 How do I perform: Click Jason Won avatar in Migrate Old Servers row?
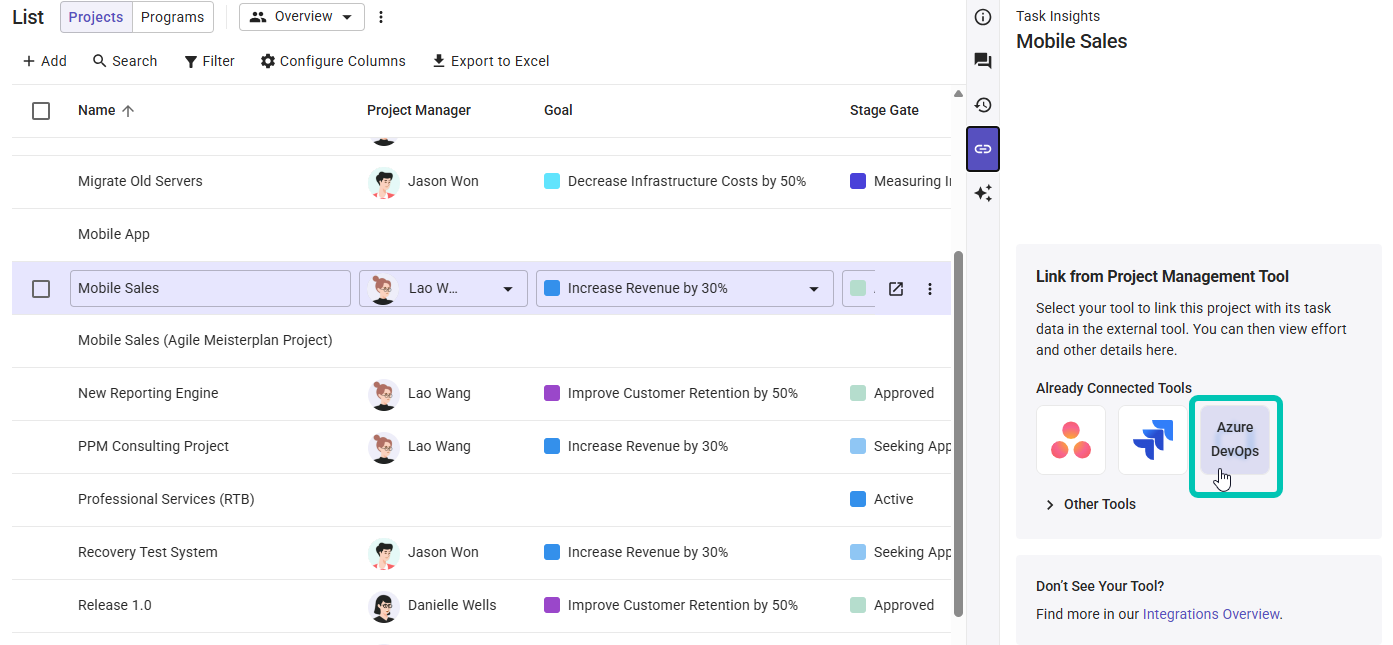(384, 182)
